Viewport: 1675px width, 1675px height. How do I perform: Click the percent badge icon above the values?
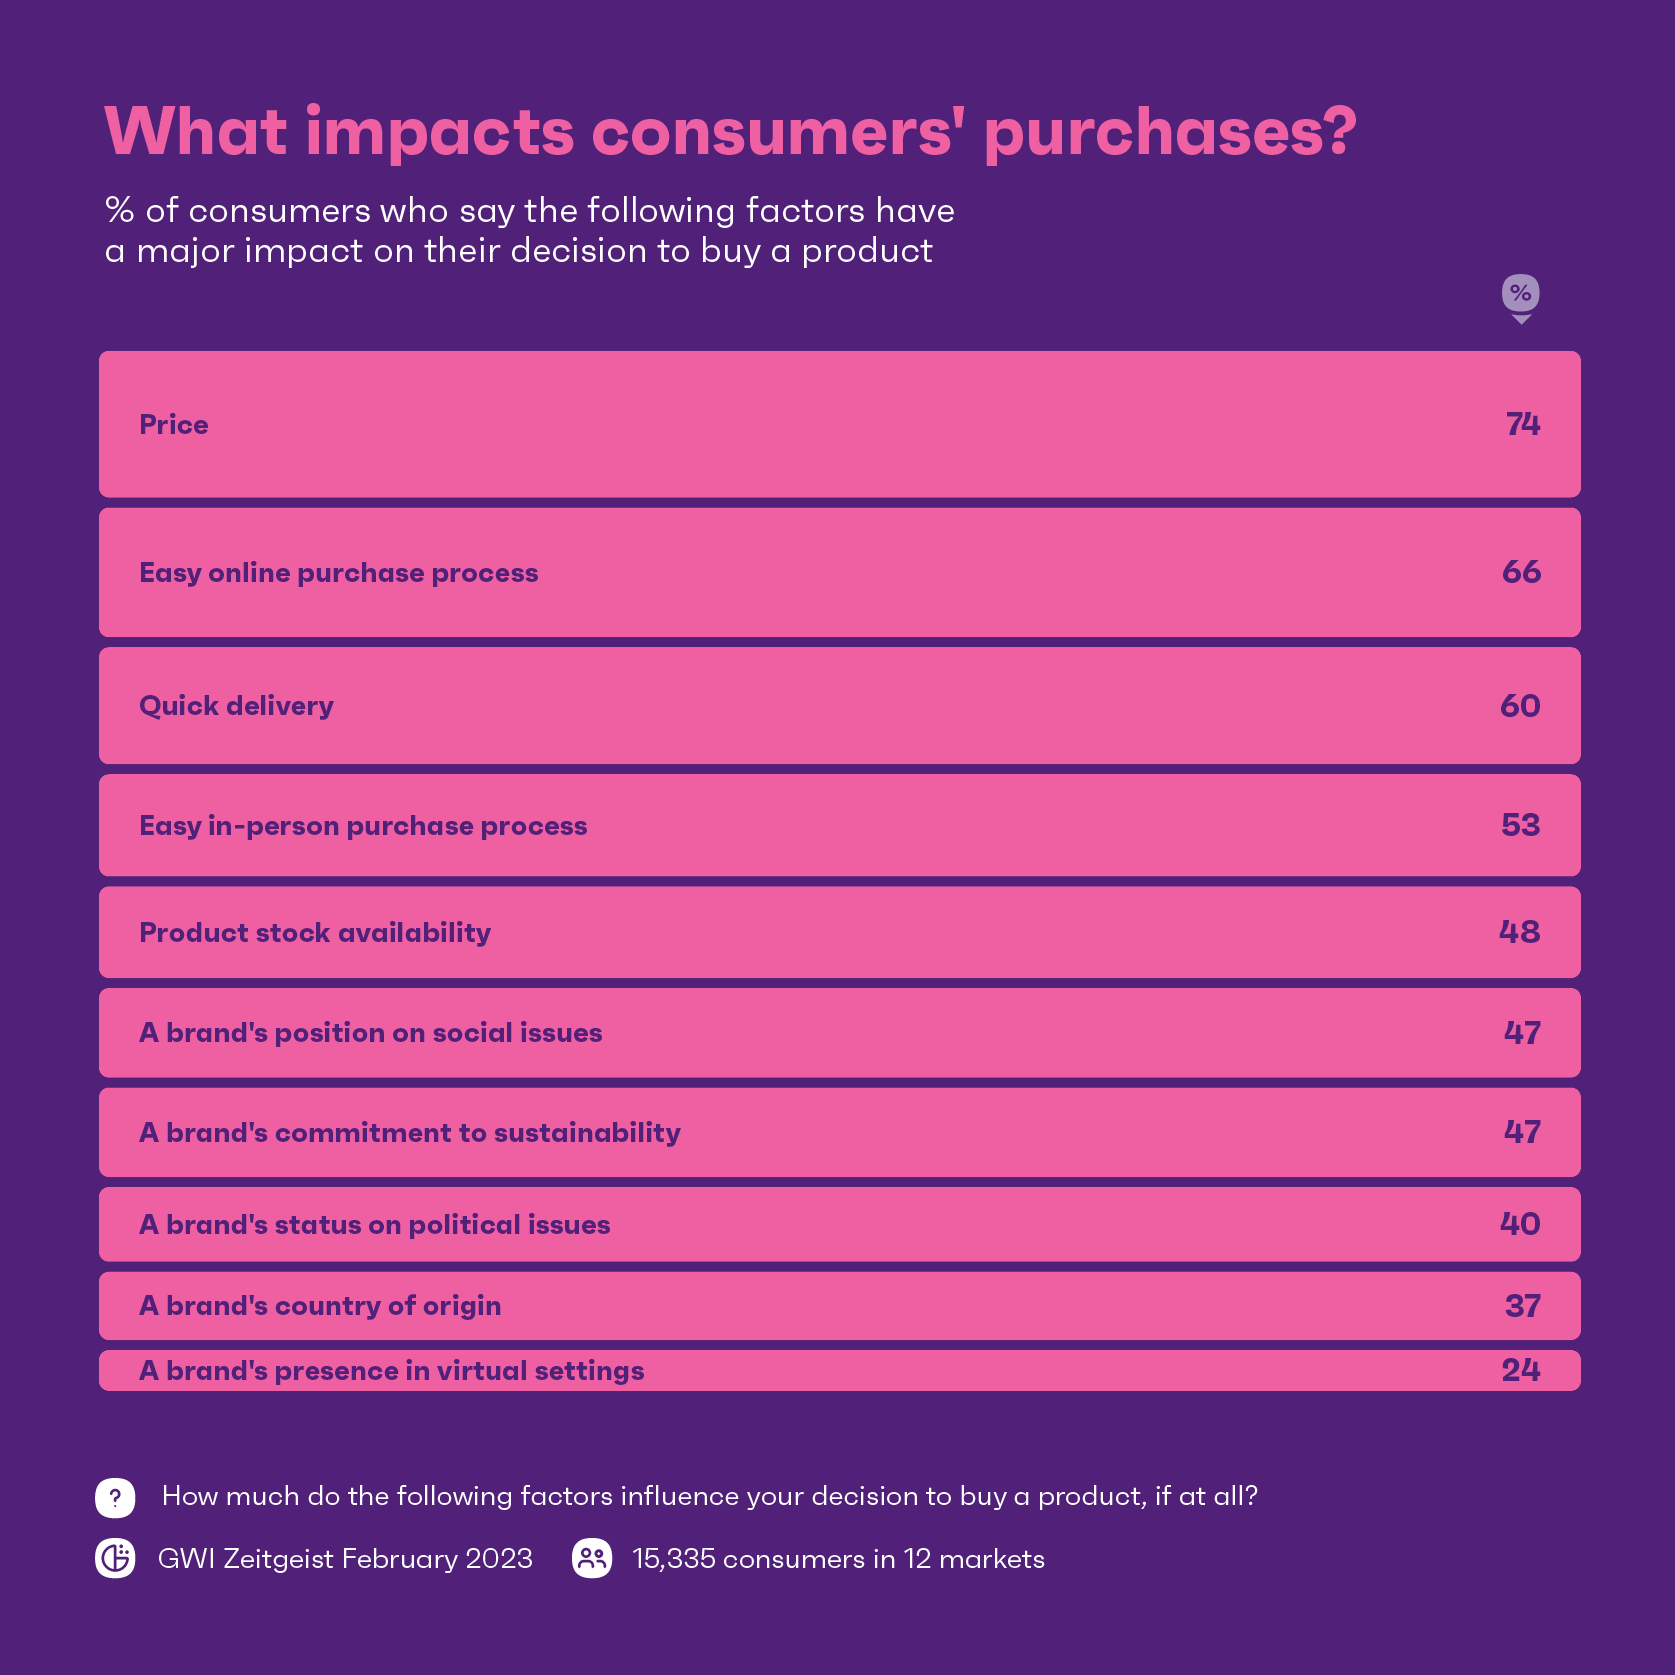click(1520, 294)
